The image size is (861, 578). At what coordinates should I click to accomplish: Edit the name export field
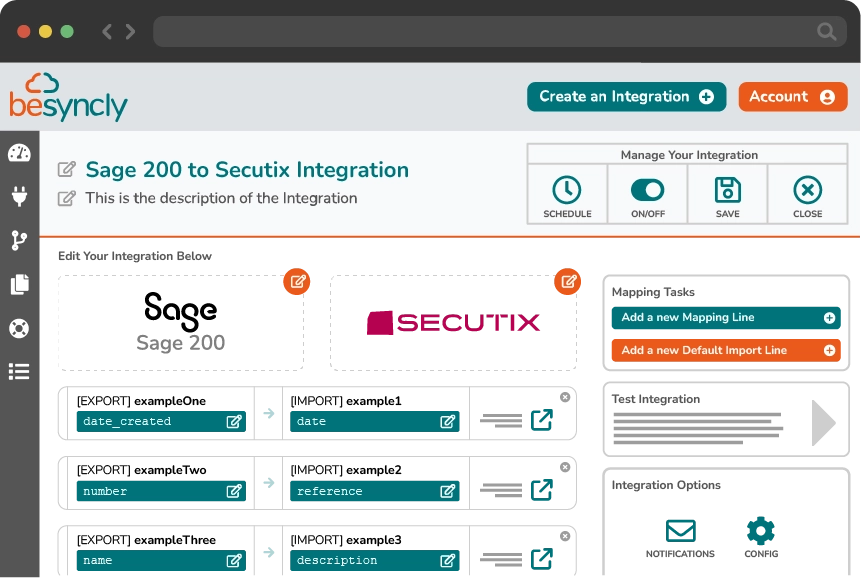(161, 560)
